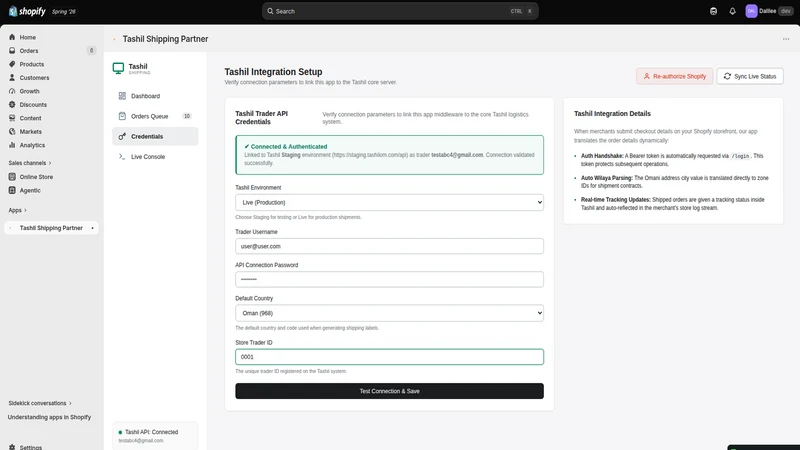Open Tashil Shipping Partner app entry
This screenshot has height=450, width=800.
tap(51, 228)
